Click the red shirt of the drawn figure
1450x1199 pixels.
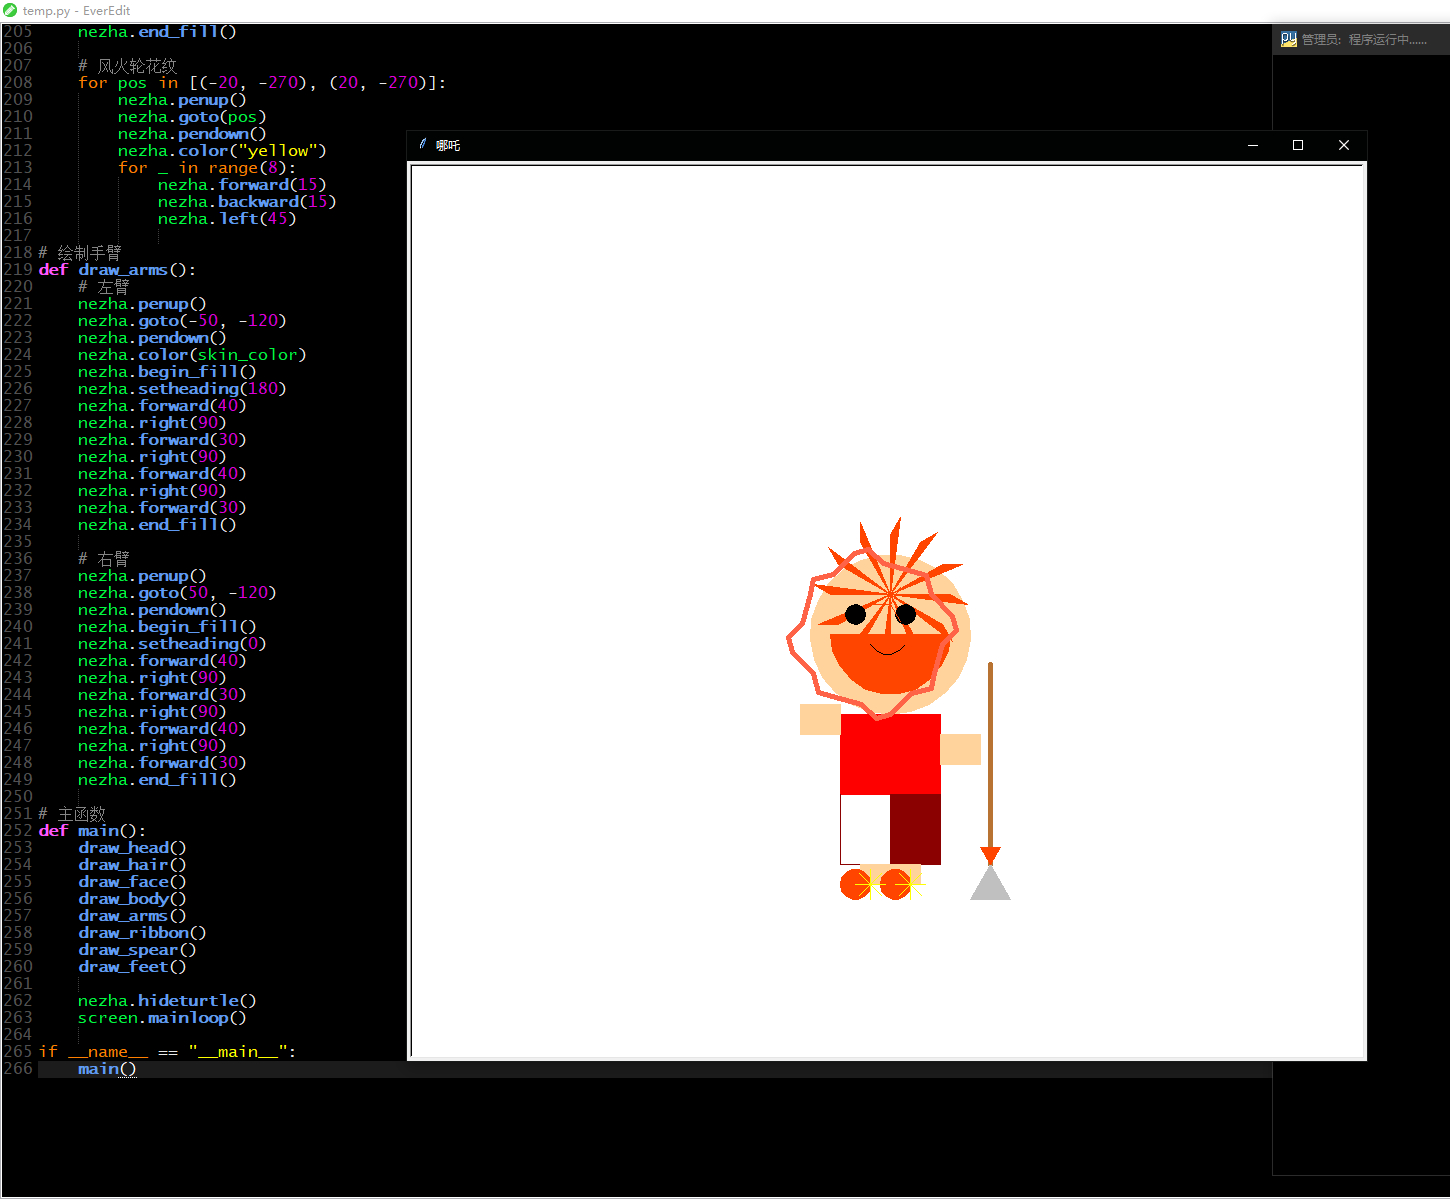tap(890, 754)
